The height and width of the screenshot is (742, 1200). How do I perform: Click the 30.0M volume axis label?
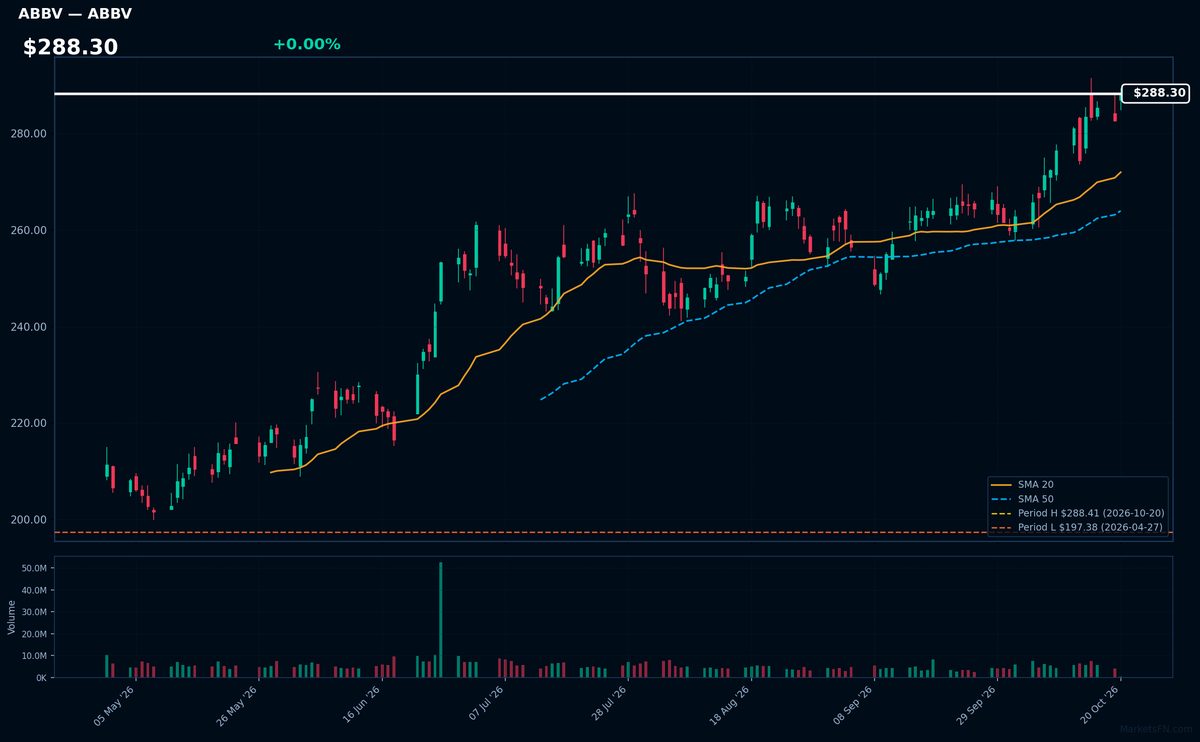[33, 612]
